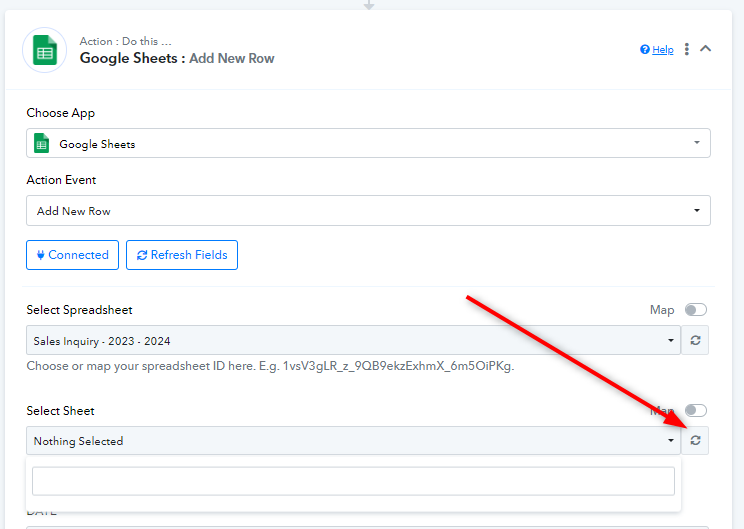744x529 pixels.
Task: Collapse the action step with the up chevron
Action: [x=706, y=48]
